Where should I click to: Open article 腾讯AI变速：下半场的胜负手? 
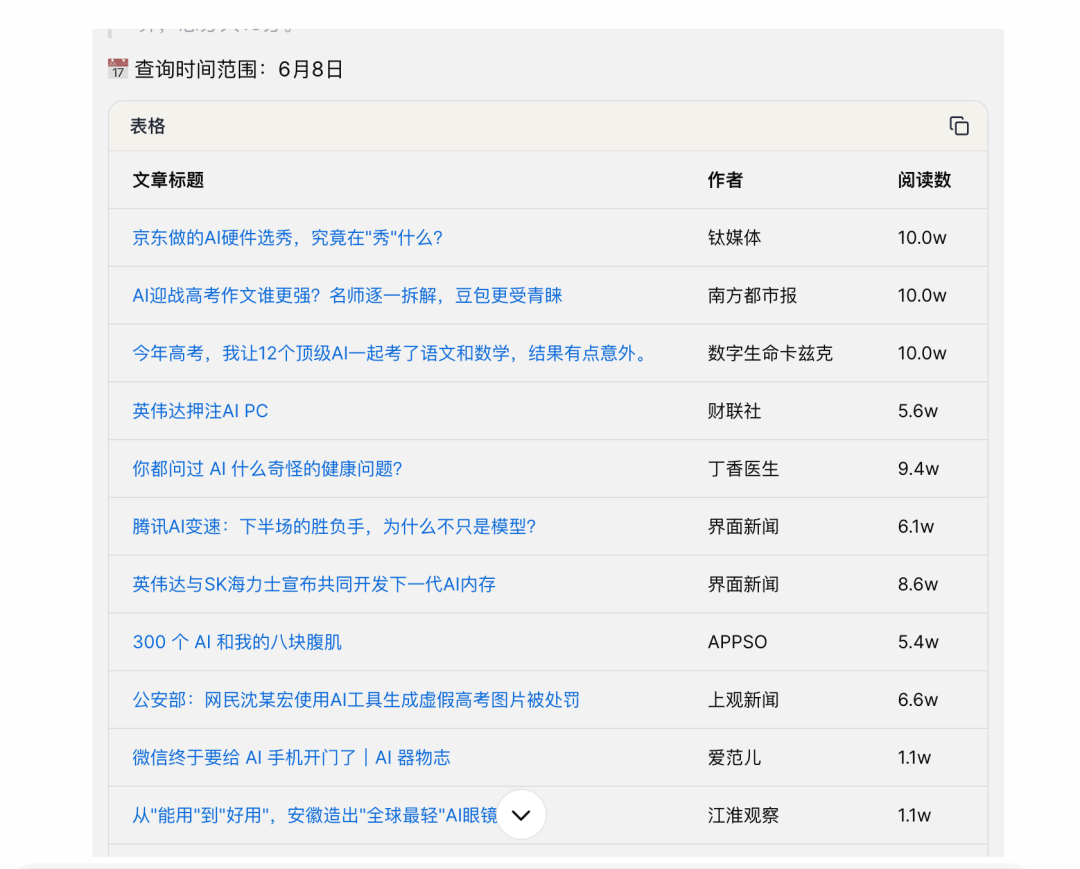pyautogui.click(x=334, y=527)
